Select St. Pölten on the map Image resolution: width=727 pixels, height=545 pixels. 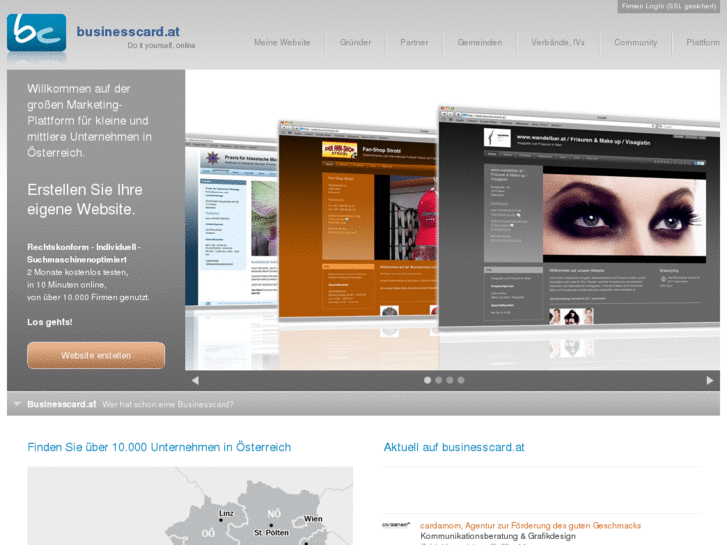pyautogui.click(x=271, y=532)
